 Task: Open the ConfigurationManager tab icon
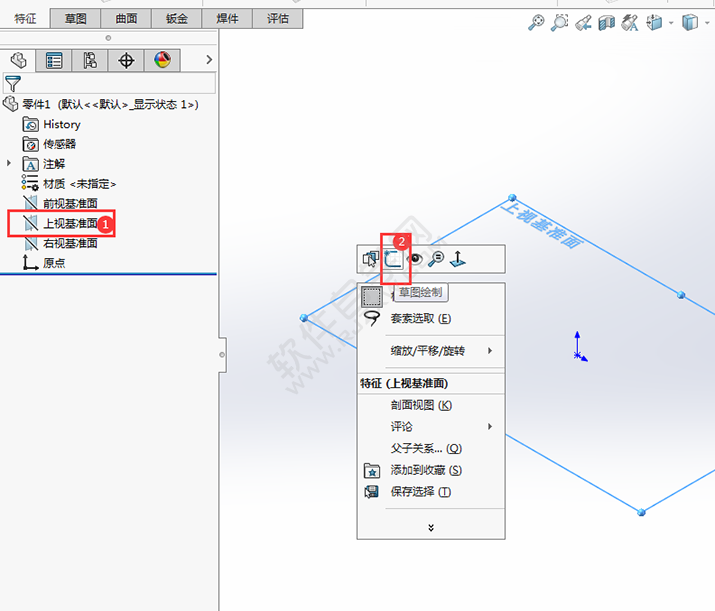pyautogui.click(x=90, y=60)
